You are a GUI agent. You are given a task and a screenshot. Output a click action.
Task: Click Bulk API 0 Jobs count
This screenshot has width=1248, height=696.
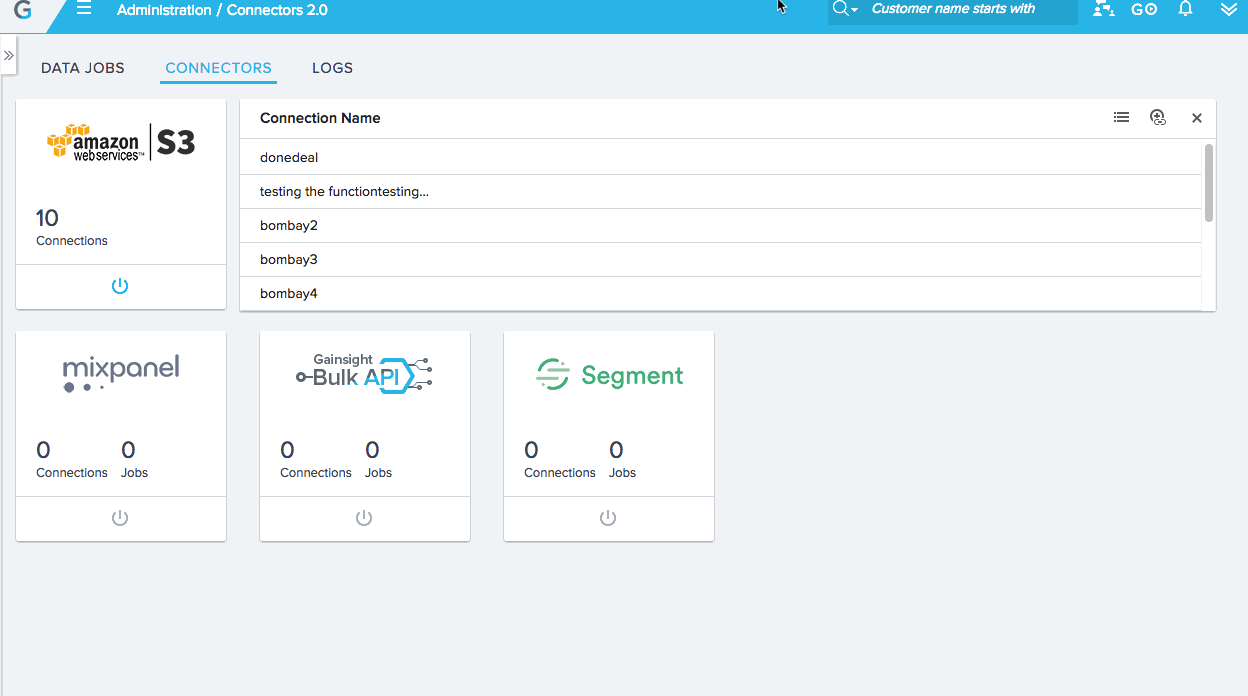tap(378, 459)
